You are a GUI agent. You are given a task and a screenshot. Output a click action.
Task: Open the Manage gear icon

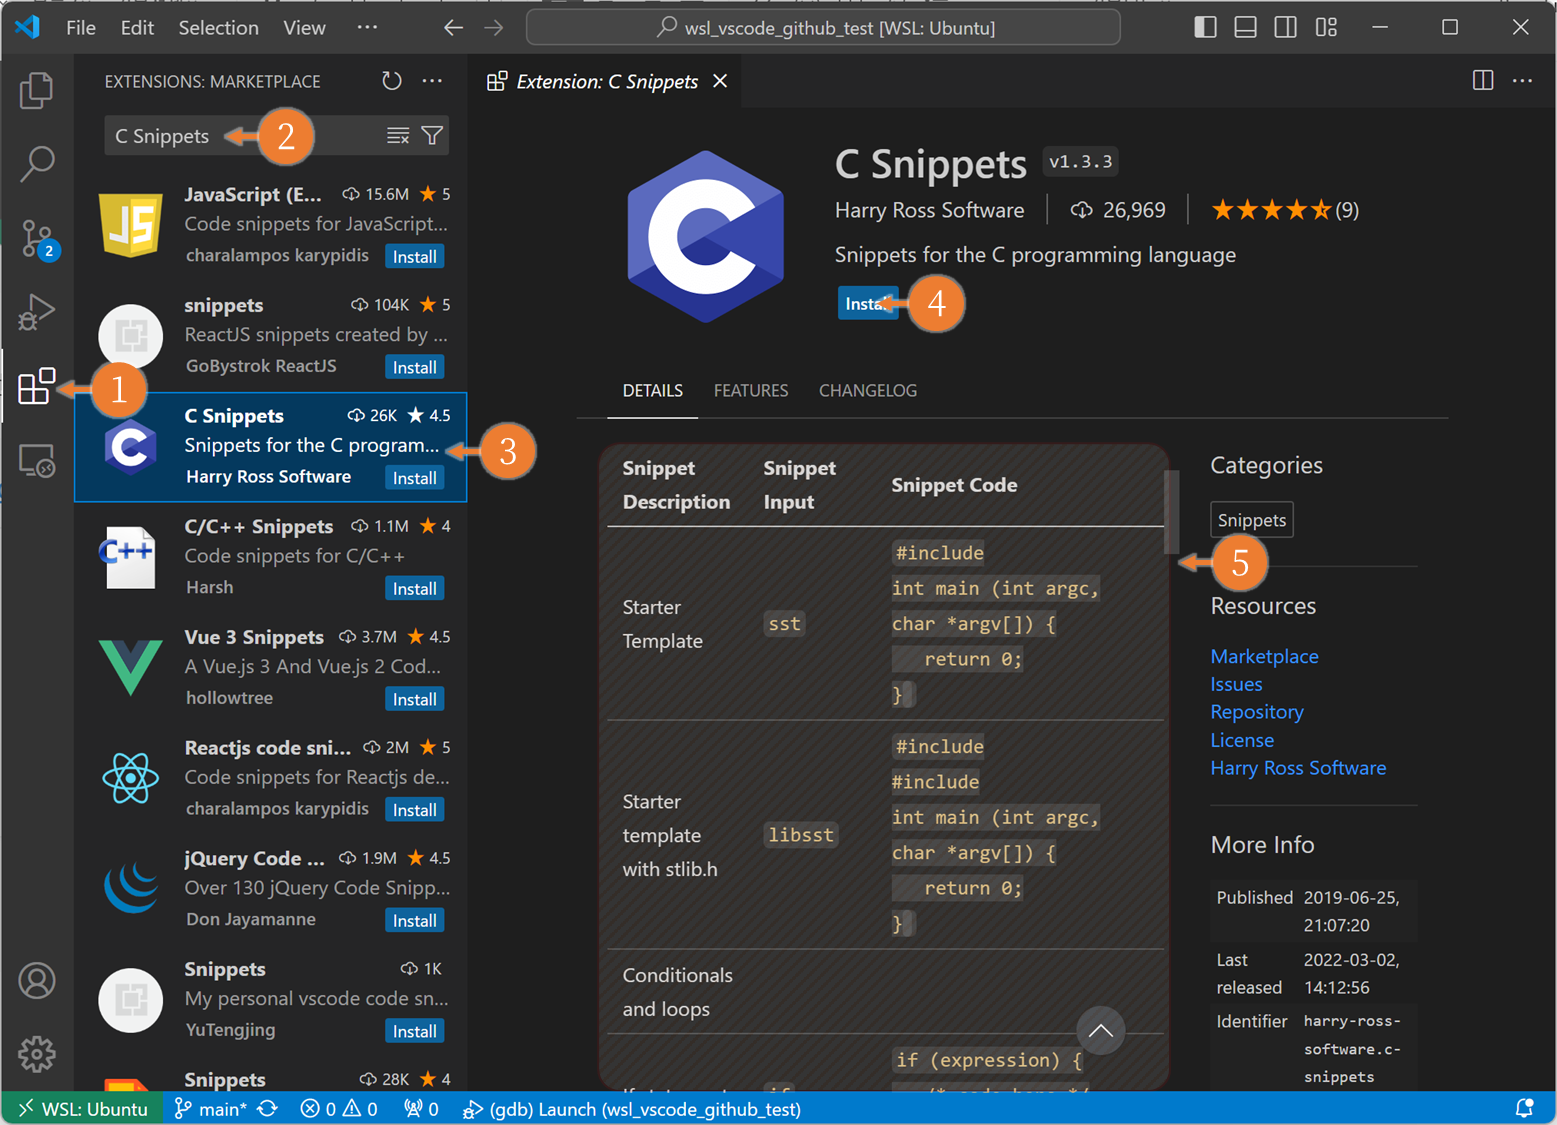[x=37, y=1054]
